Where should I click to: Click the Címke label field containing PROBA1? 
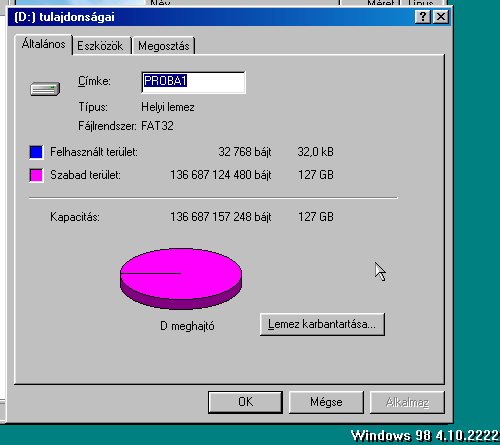click(x=193, y=82)
